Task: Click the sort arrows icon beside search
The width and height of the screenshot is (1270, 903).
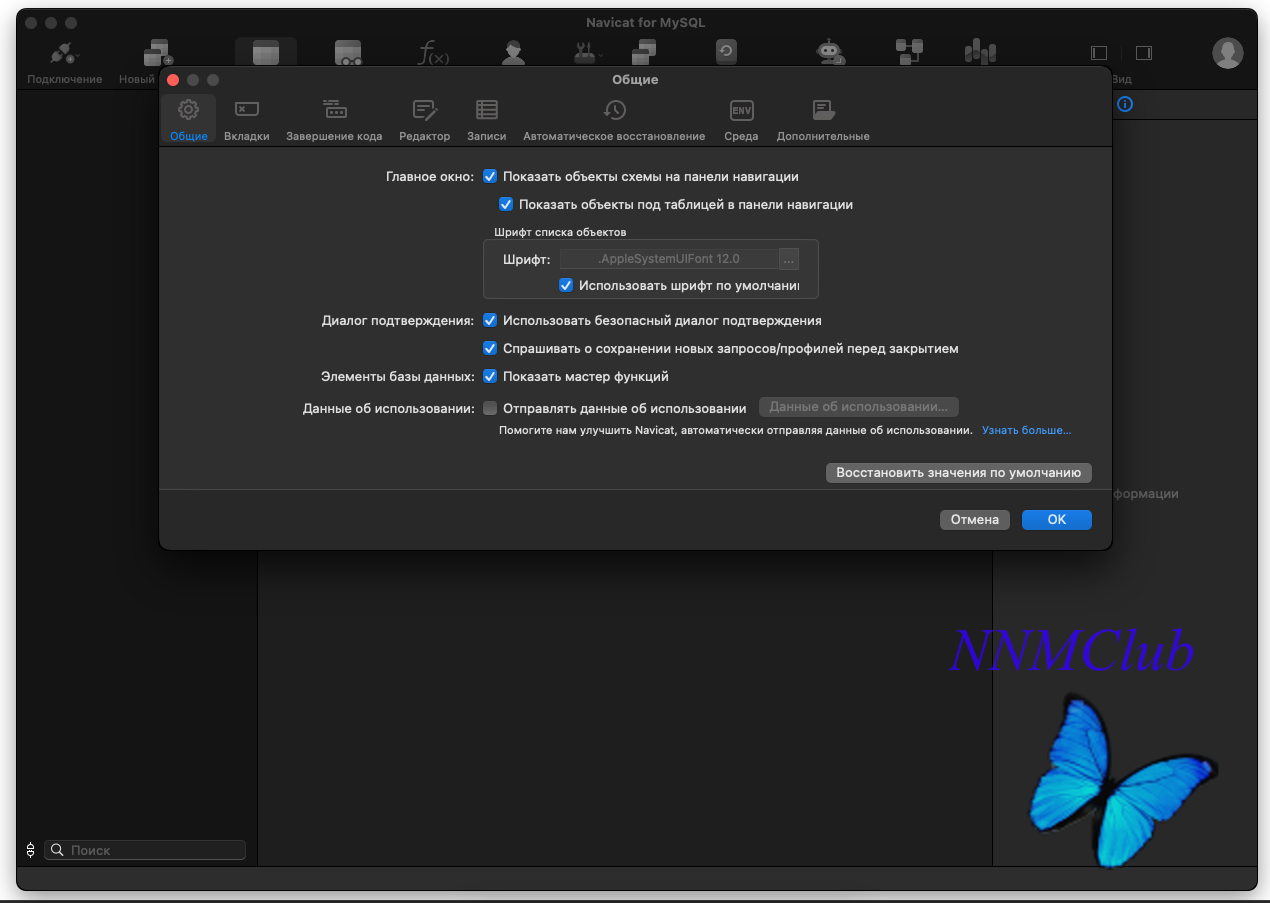Action: pyautogui.click(x=31, y=850)
